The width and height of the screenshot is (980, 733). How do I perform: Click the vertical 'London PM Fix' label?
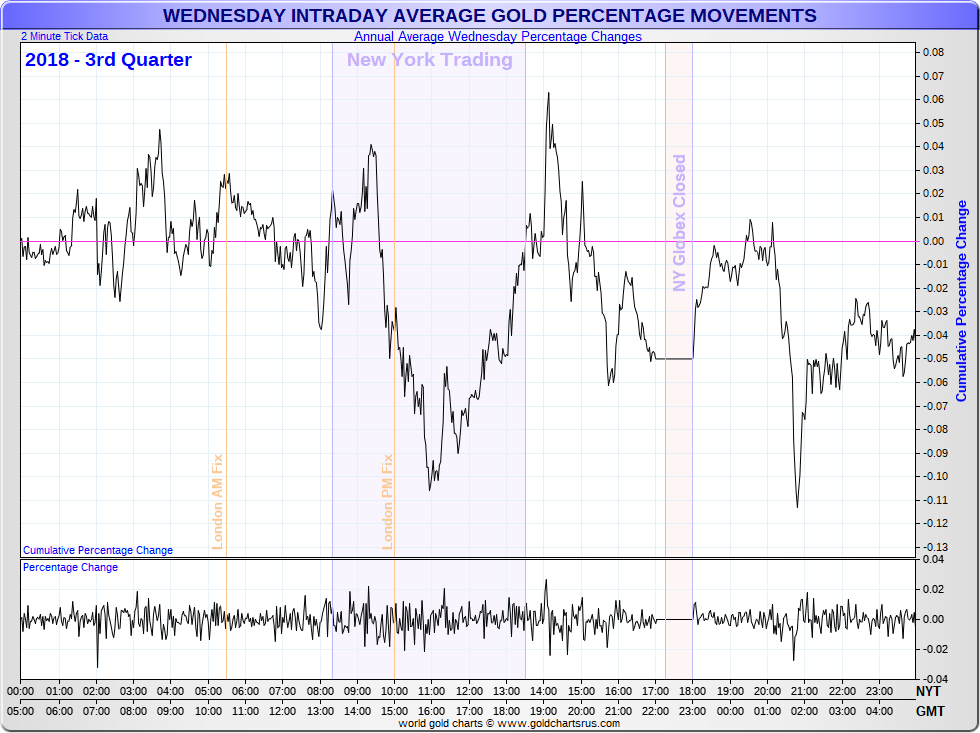[388, 502]
